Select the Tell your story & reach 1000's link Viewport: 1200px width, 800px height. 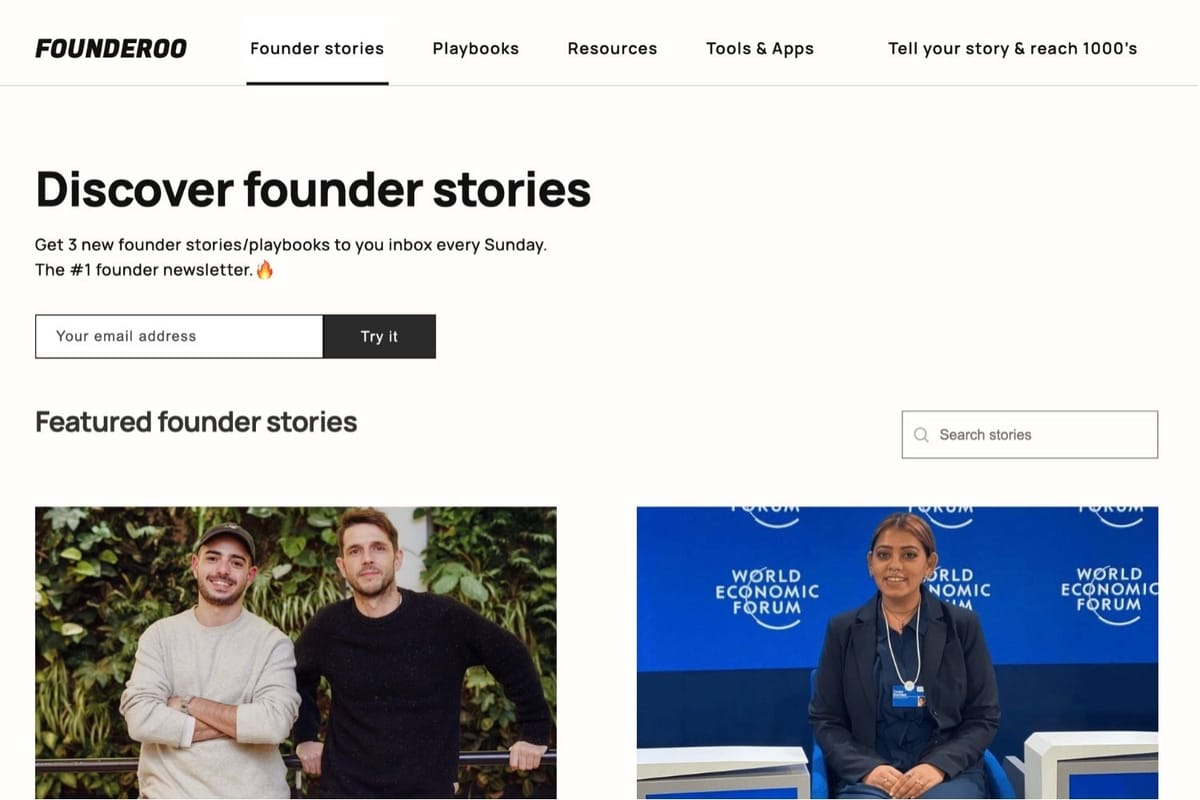(x=1012, y=48)
